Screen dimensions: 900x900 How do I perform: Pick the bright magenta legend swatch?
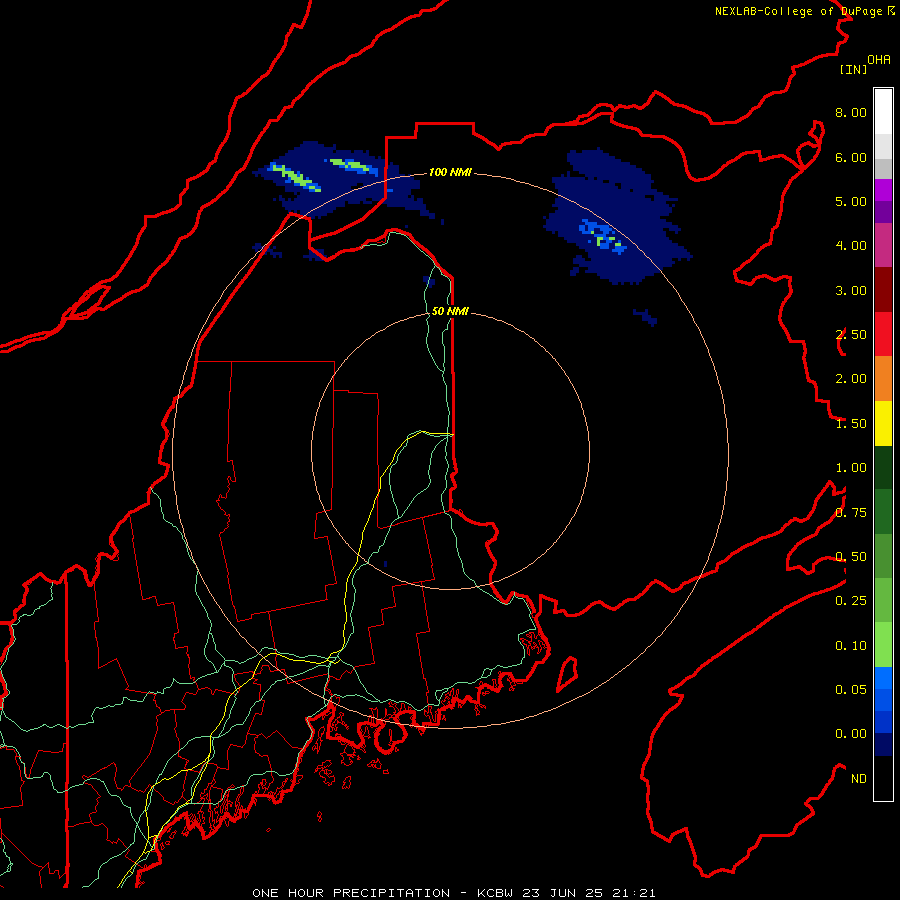click(883, 190)
